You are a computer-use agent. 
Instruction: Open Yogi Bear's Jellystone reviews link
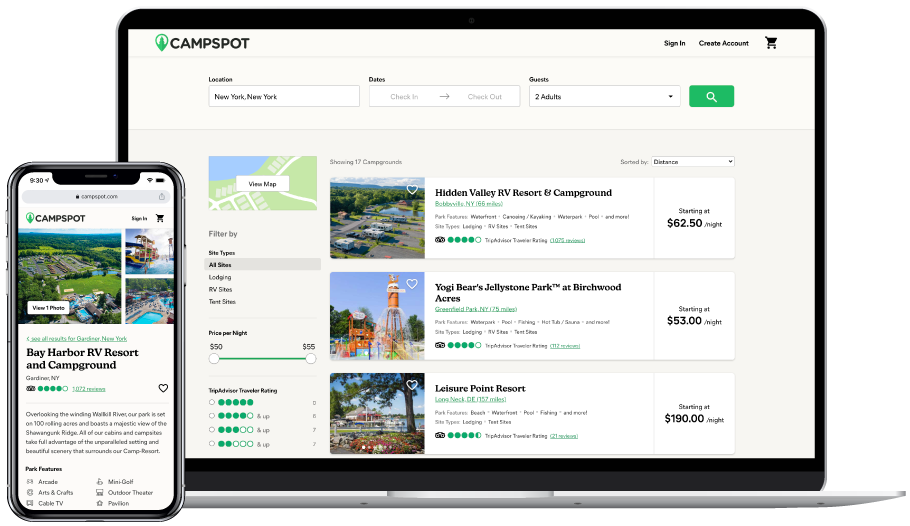[x=565, y=346]
